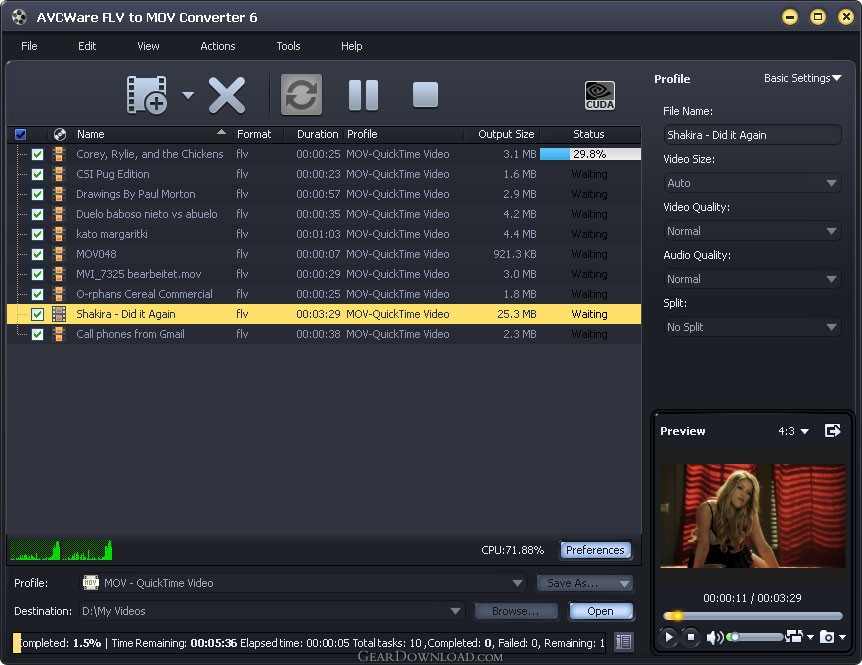Click the CPU usage graph
Screen dimensions: 862x665
pos(60,550)
